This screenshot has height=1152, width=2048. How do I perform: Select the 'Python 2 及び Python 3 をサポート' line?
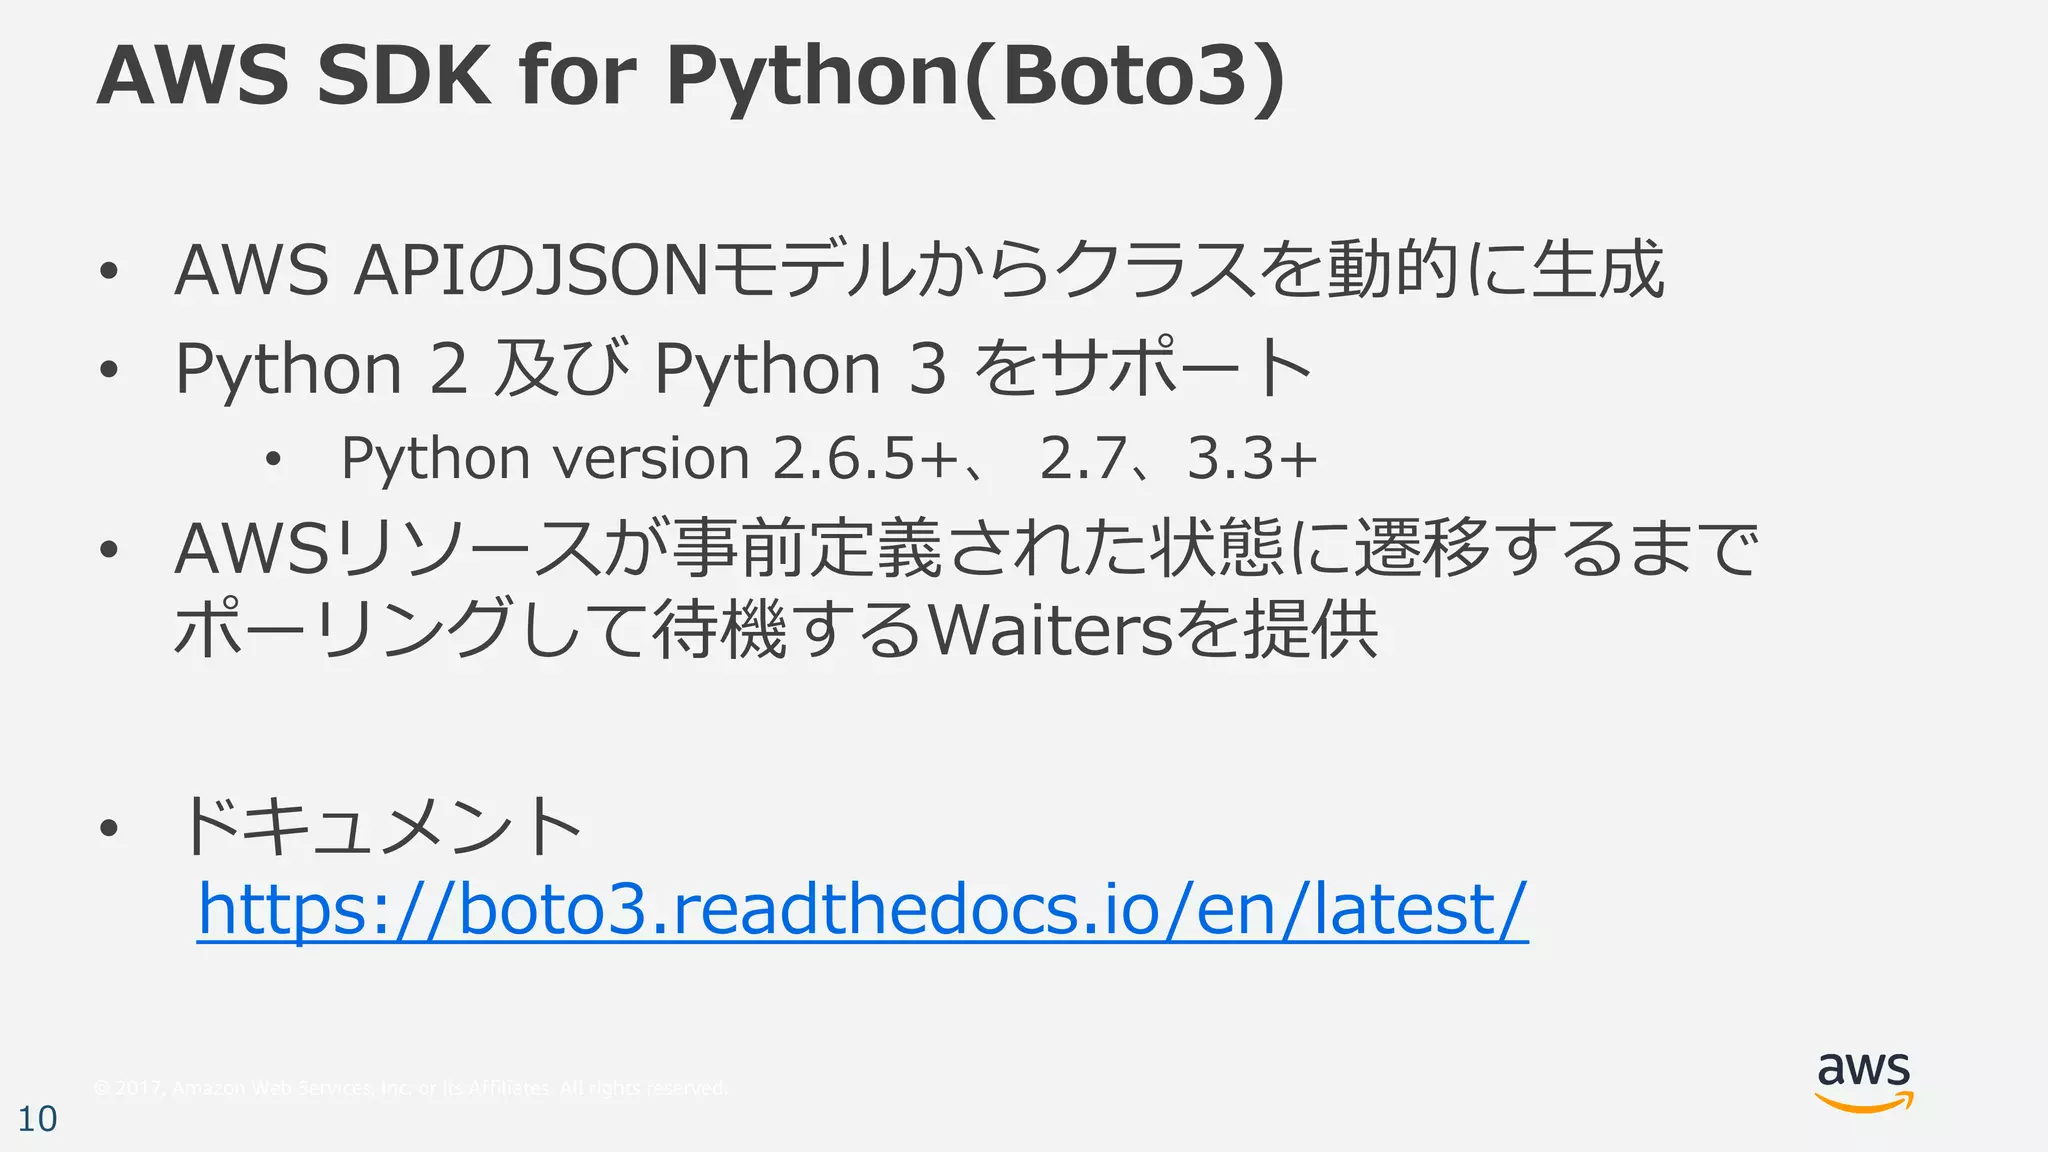coord(742,368)
